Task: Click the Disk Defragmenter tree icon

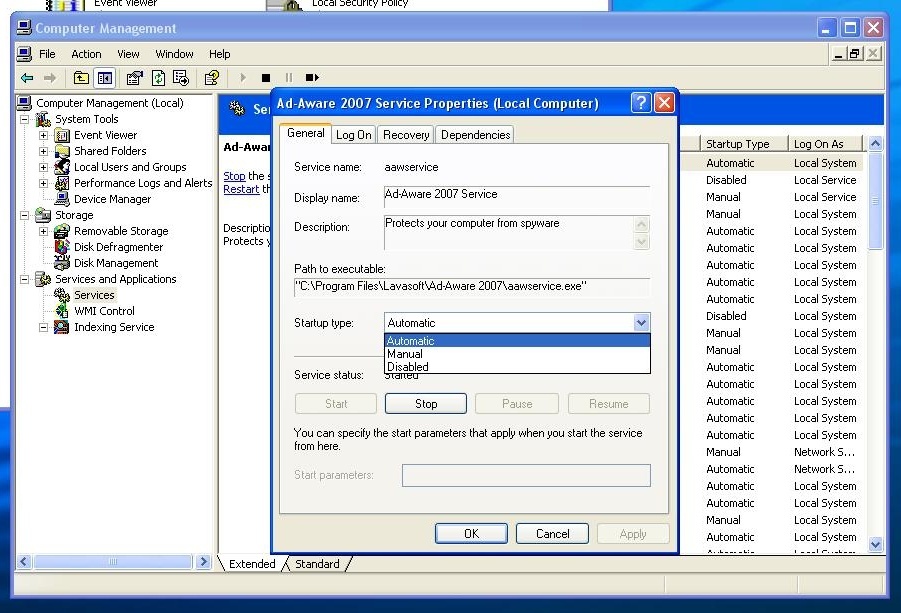Action: click(x=62, y=247)
